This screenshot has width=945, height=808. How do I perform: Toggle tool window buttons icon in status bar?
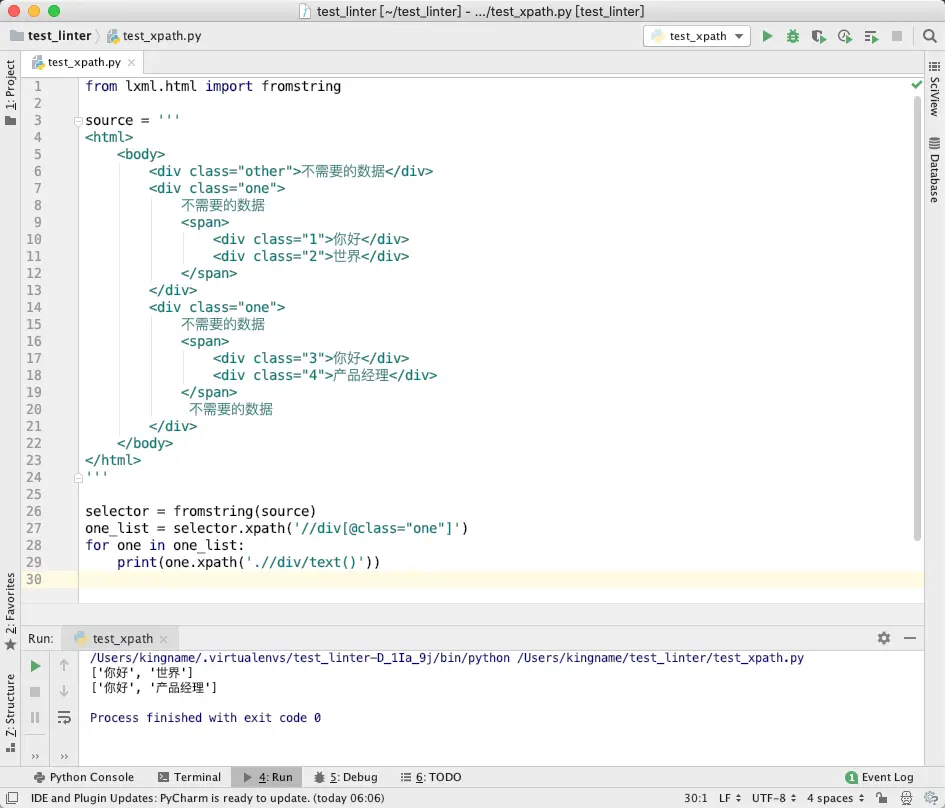tap(11, 798)
